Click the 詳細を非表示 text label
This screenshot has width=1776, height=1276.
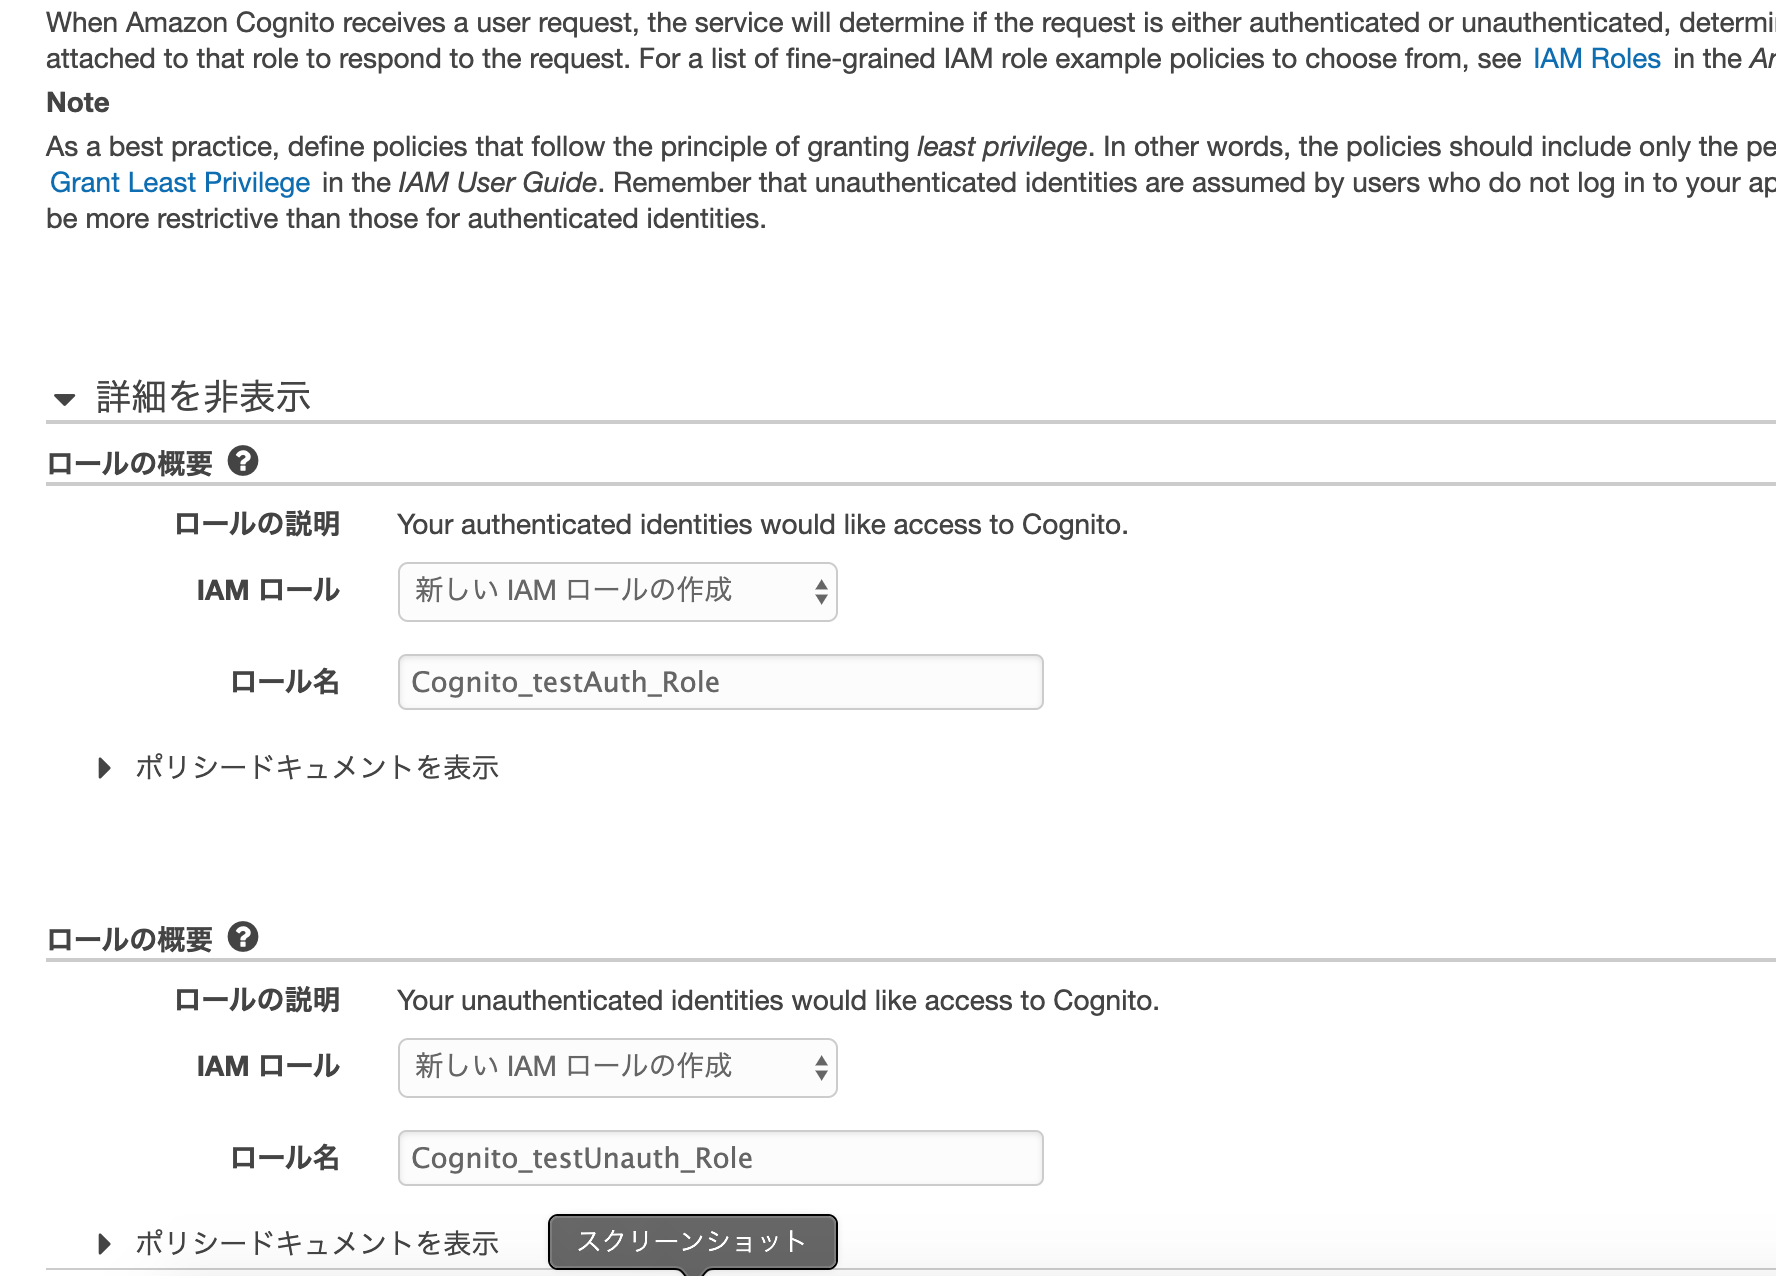[203, 397]
